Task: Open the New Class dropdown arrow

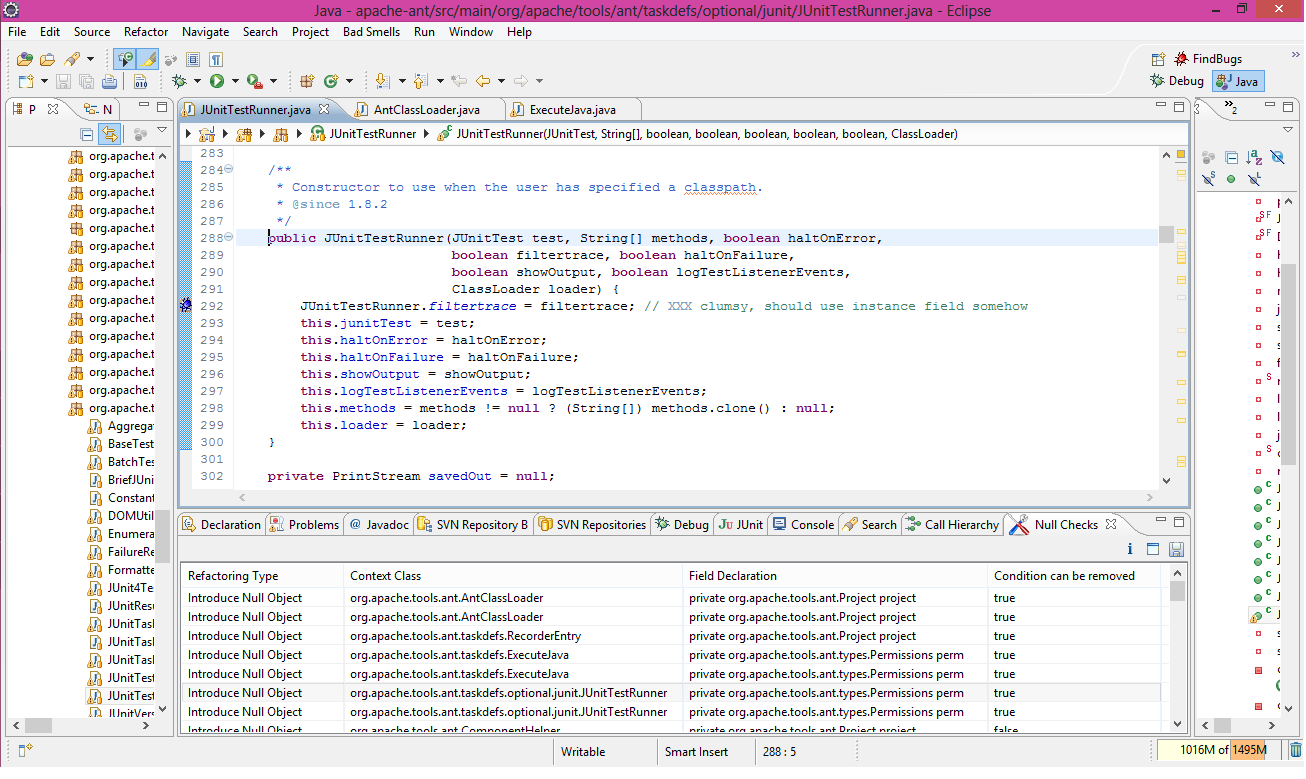Action: [348, 81]
